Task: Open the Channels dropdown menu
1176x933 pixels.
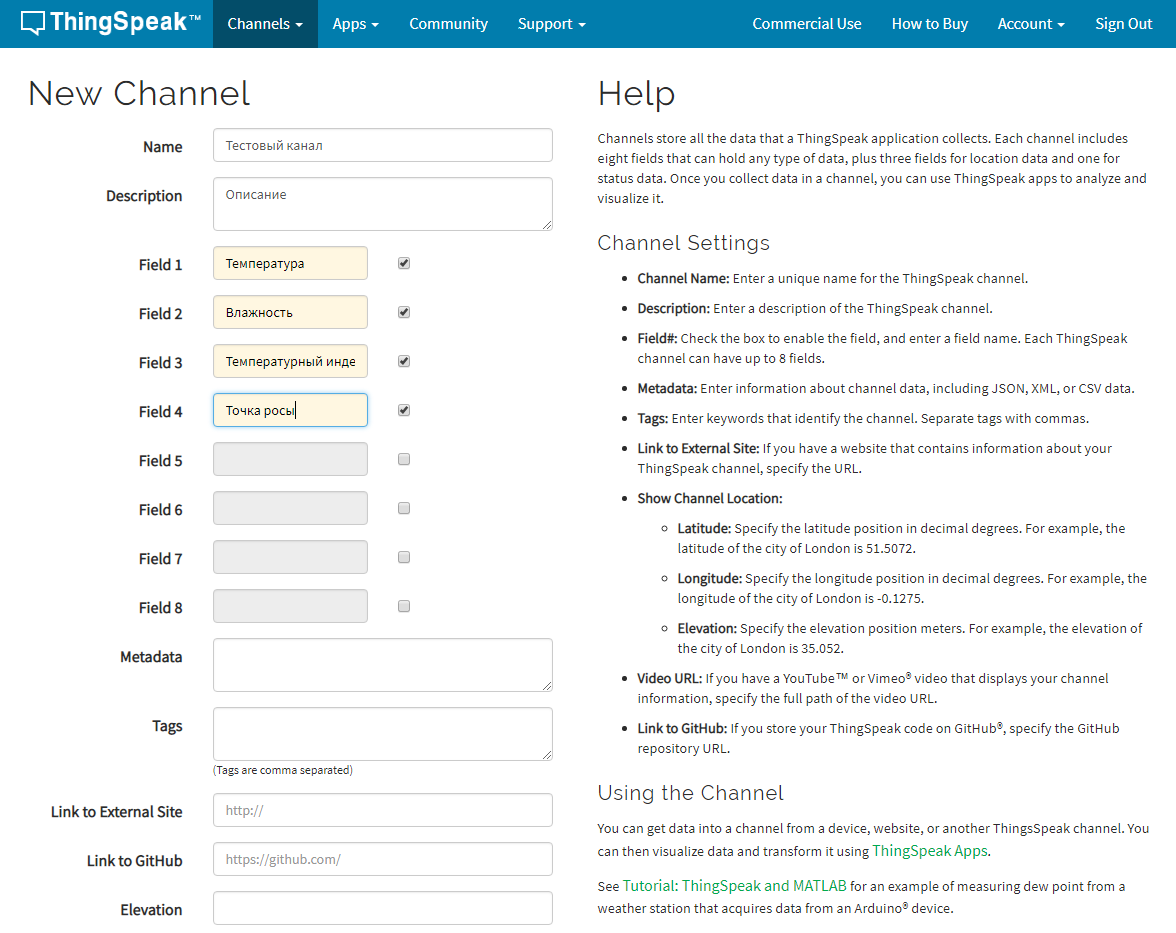Action: (x=265, y=24)
